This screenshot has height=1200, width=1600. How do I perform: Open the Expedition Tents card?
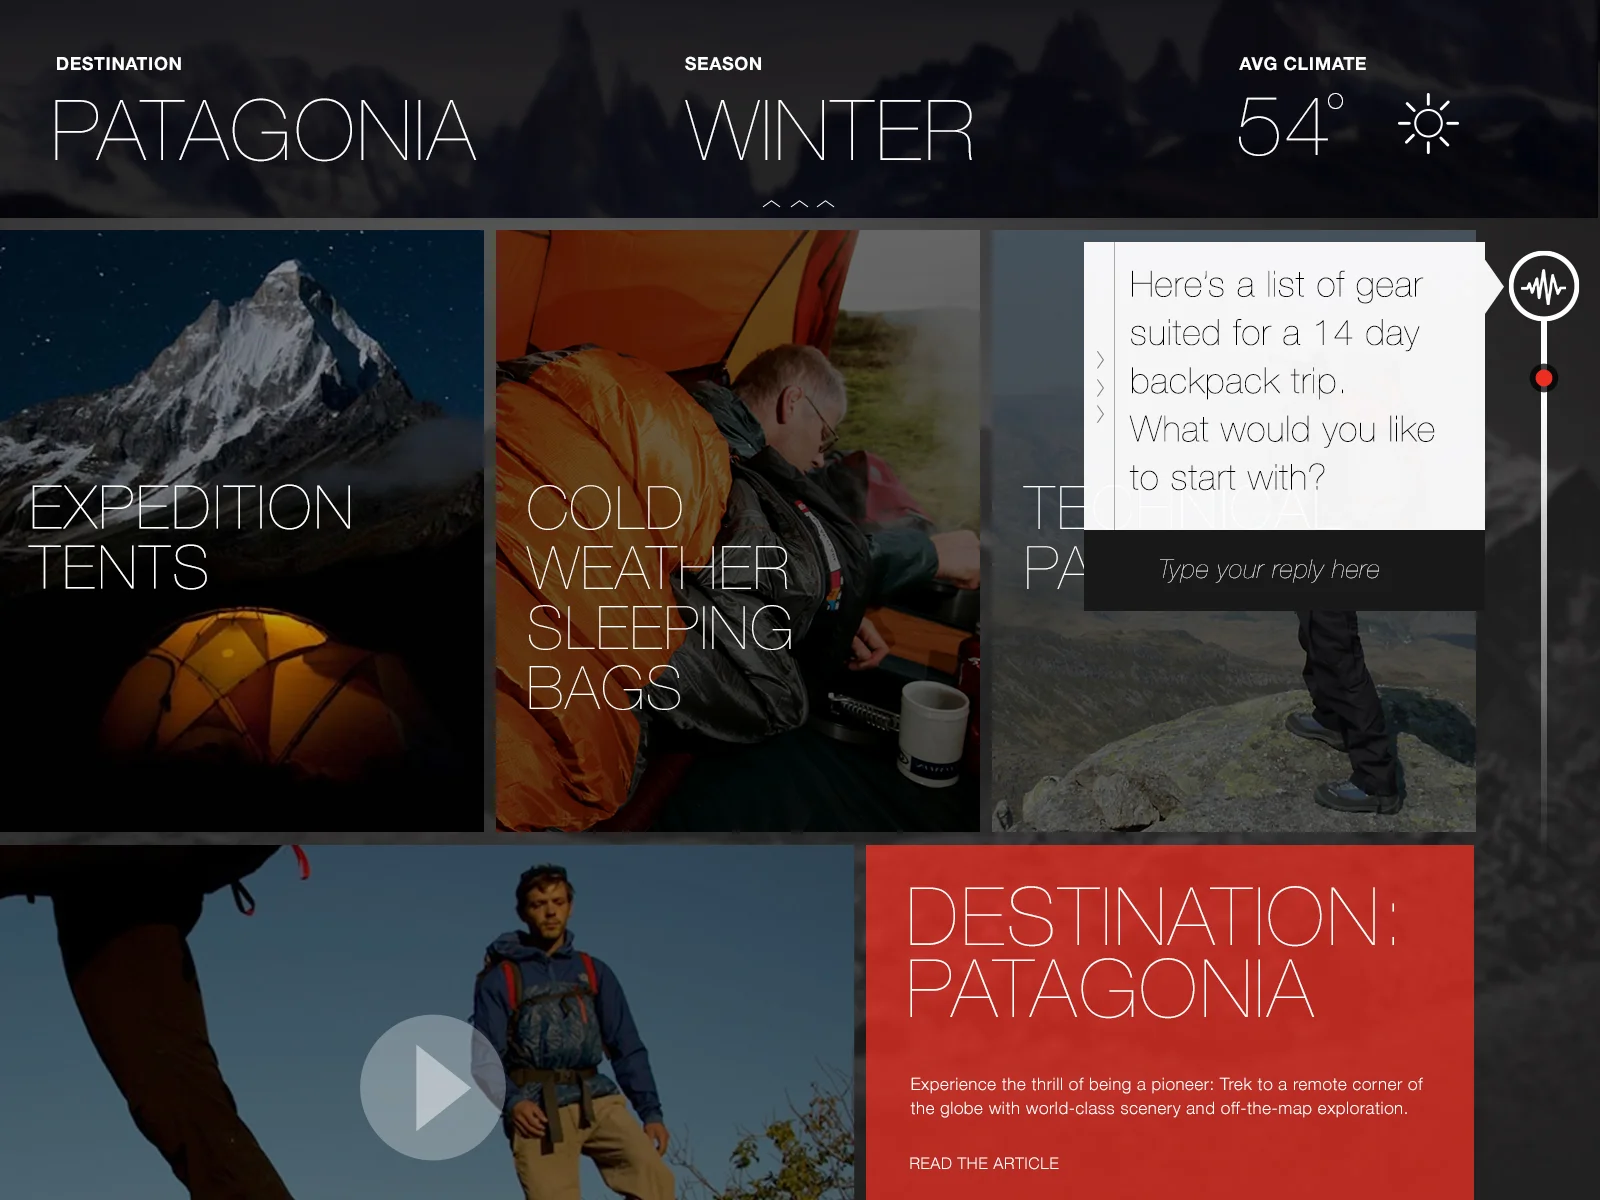click(241, 531)
